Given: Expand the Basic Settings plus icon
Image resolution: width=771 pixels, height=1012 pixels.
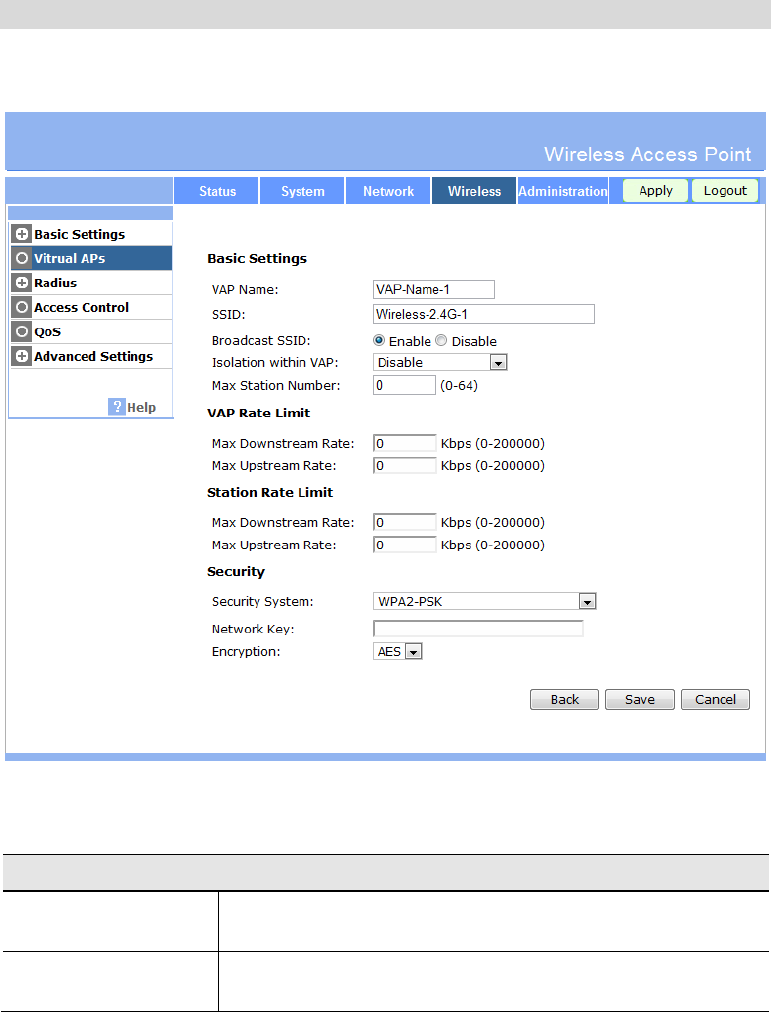Looking at the screenshot, I should [x=22, y=234].
